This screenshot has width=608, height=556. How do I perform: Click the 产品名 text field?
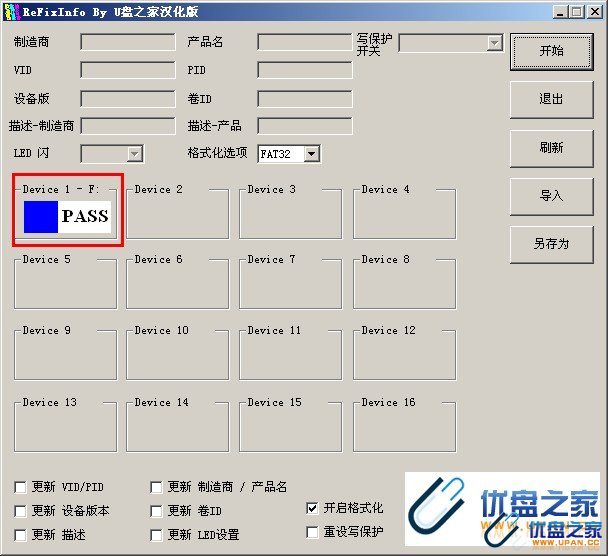point(304,43)
